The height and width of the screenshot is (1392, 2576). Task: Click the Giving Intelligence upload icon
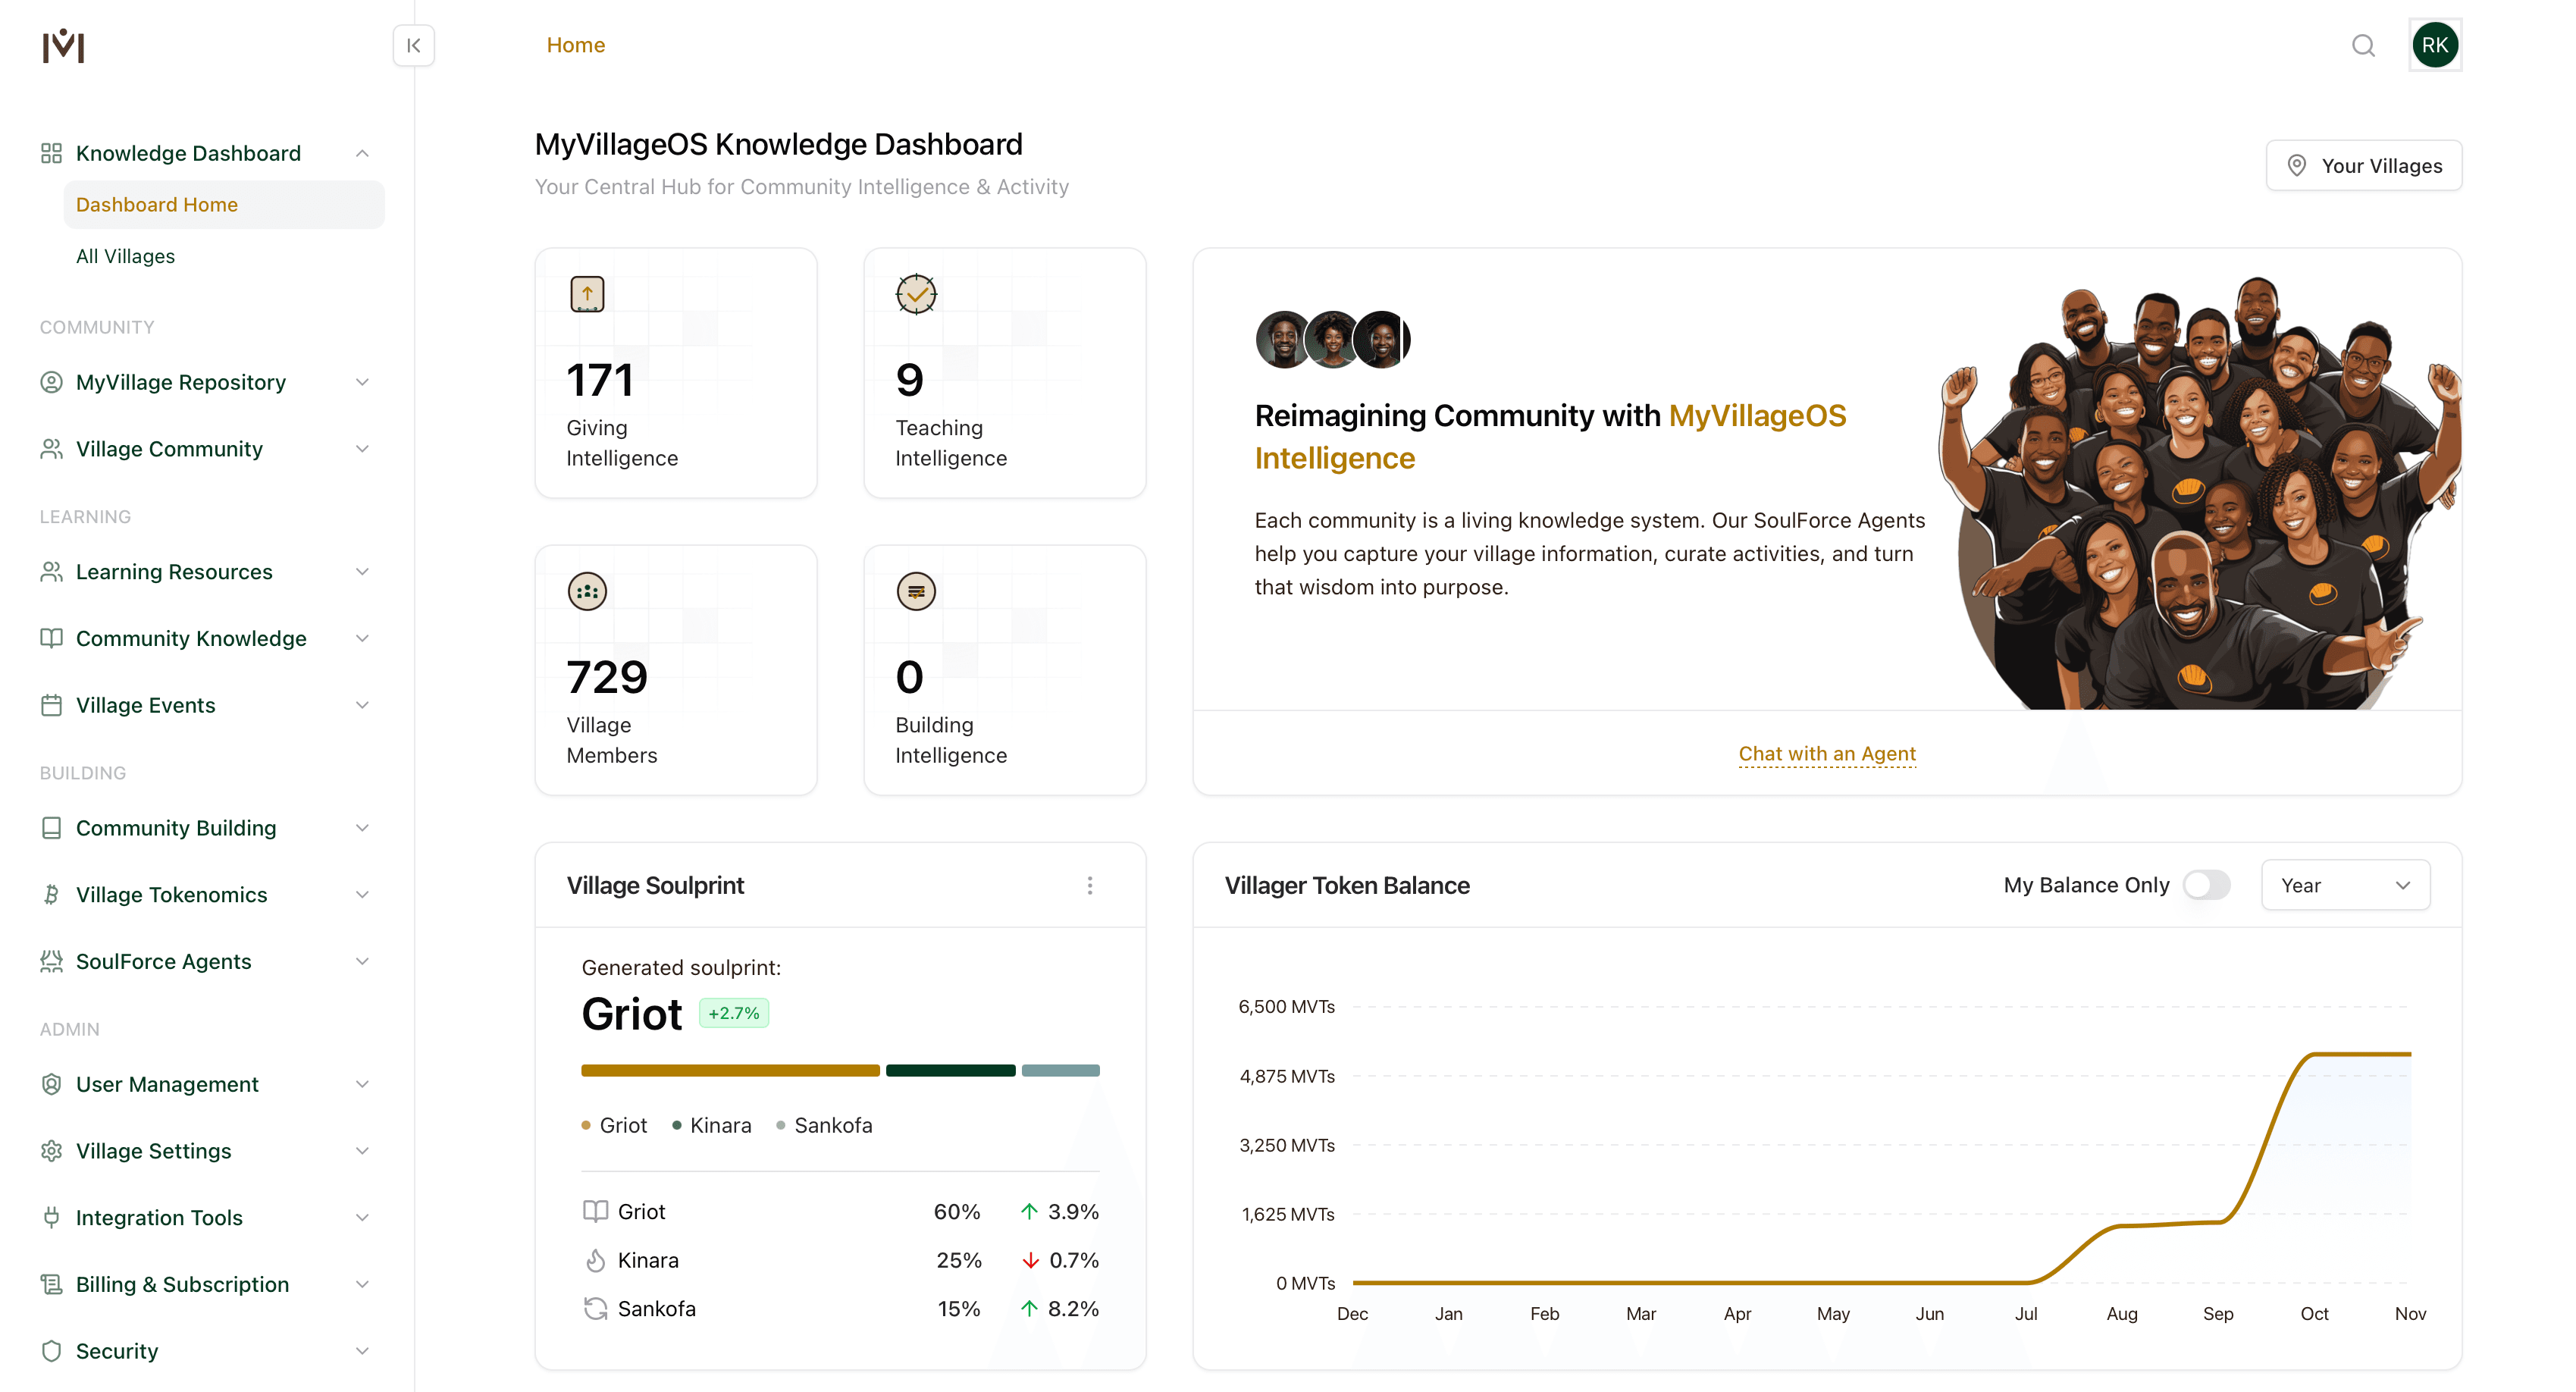click(x=587, y=294)
